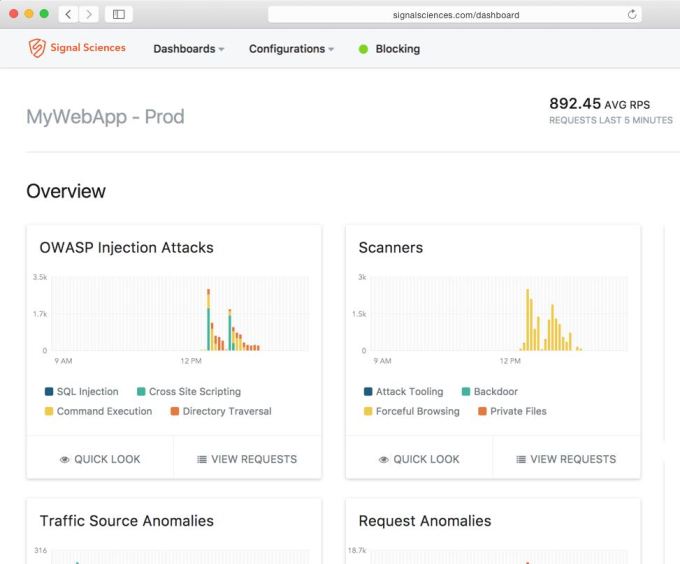Screen dimensions: 680x564
Task: Click the browser back arrow
Action: (x=68, y=15)
